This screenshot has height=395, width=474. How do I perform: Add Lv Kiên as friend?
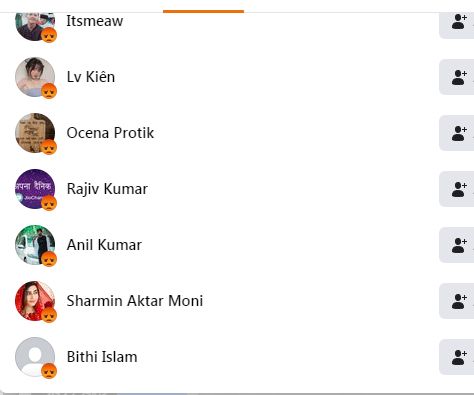point(457,77)
